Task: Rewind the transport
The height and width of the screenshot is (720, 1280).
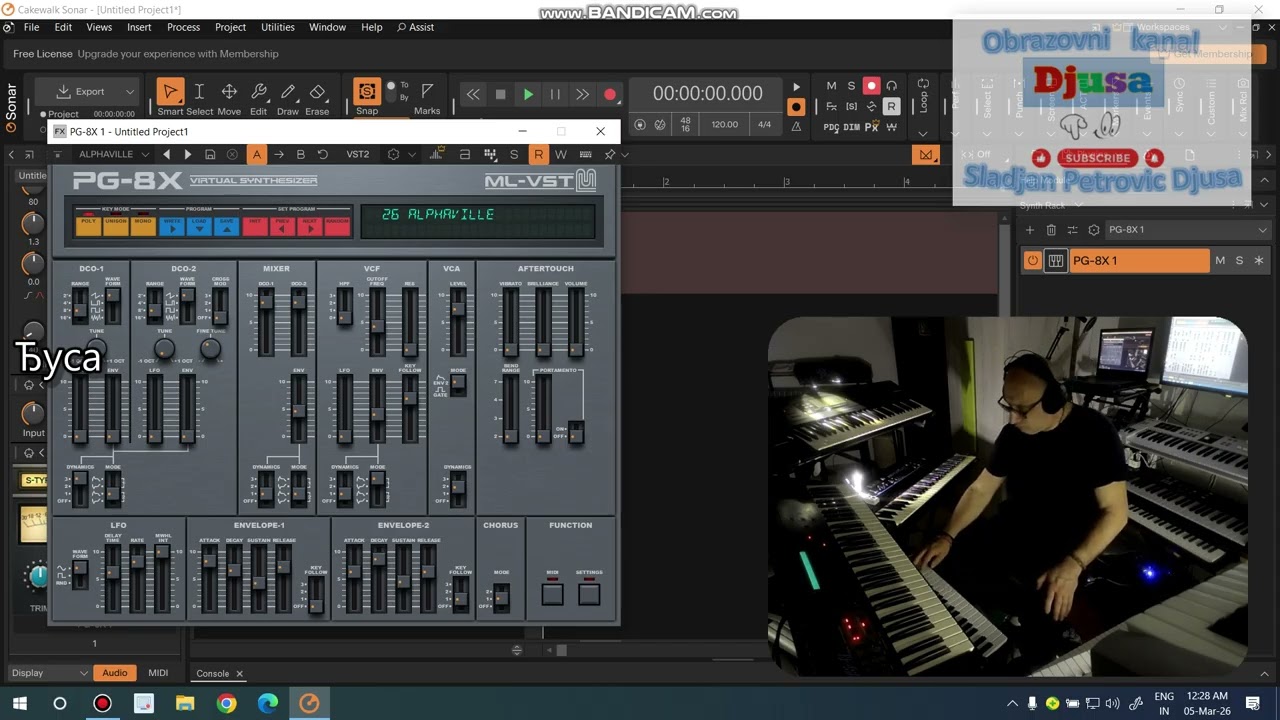Action: point(473,95)
